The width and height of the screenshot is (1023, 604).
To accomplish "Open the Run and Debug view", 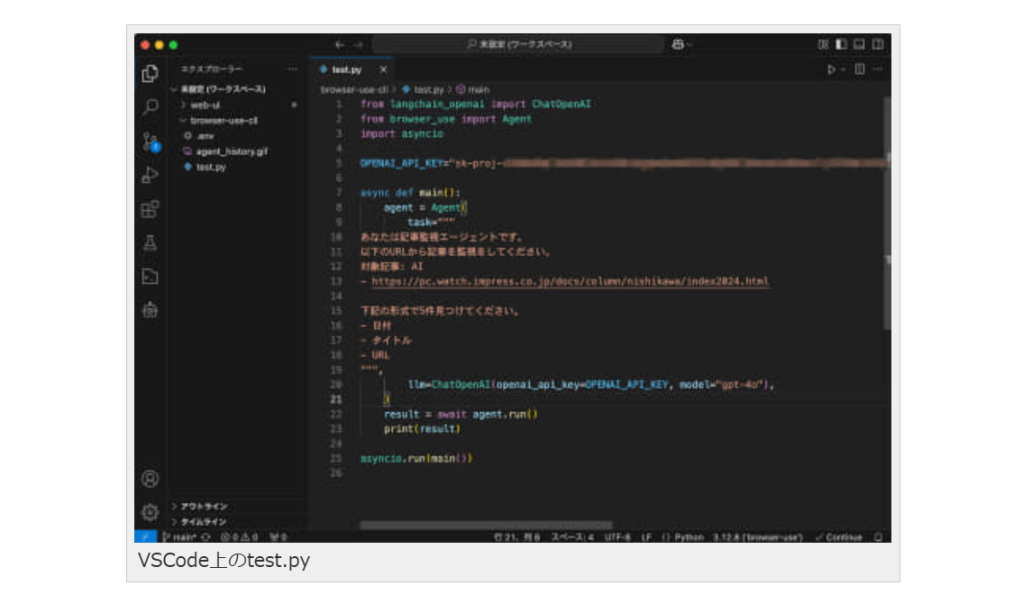I will pos(150,175).
